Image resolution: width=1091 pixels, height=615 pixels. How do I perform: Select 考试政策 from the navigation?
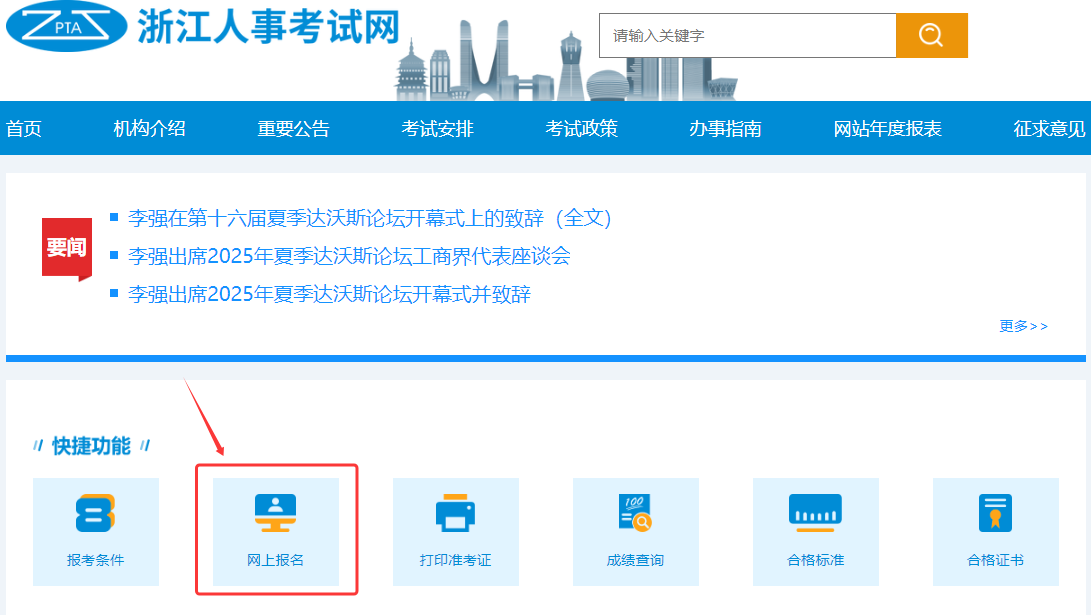(580, 128)
